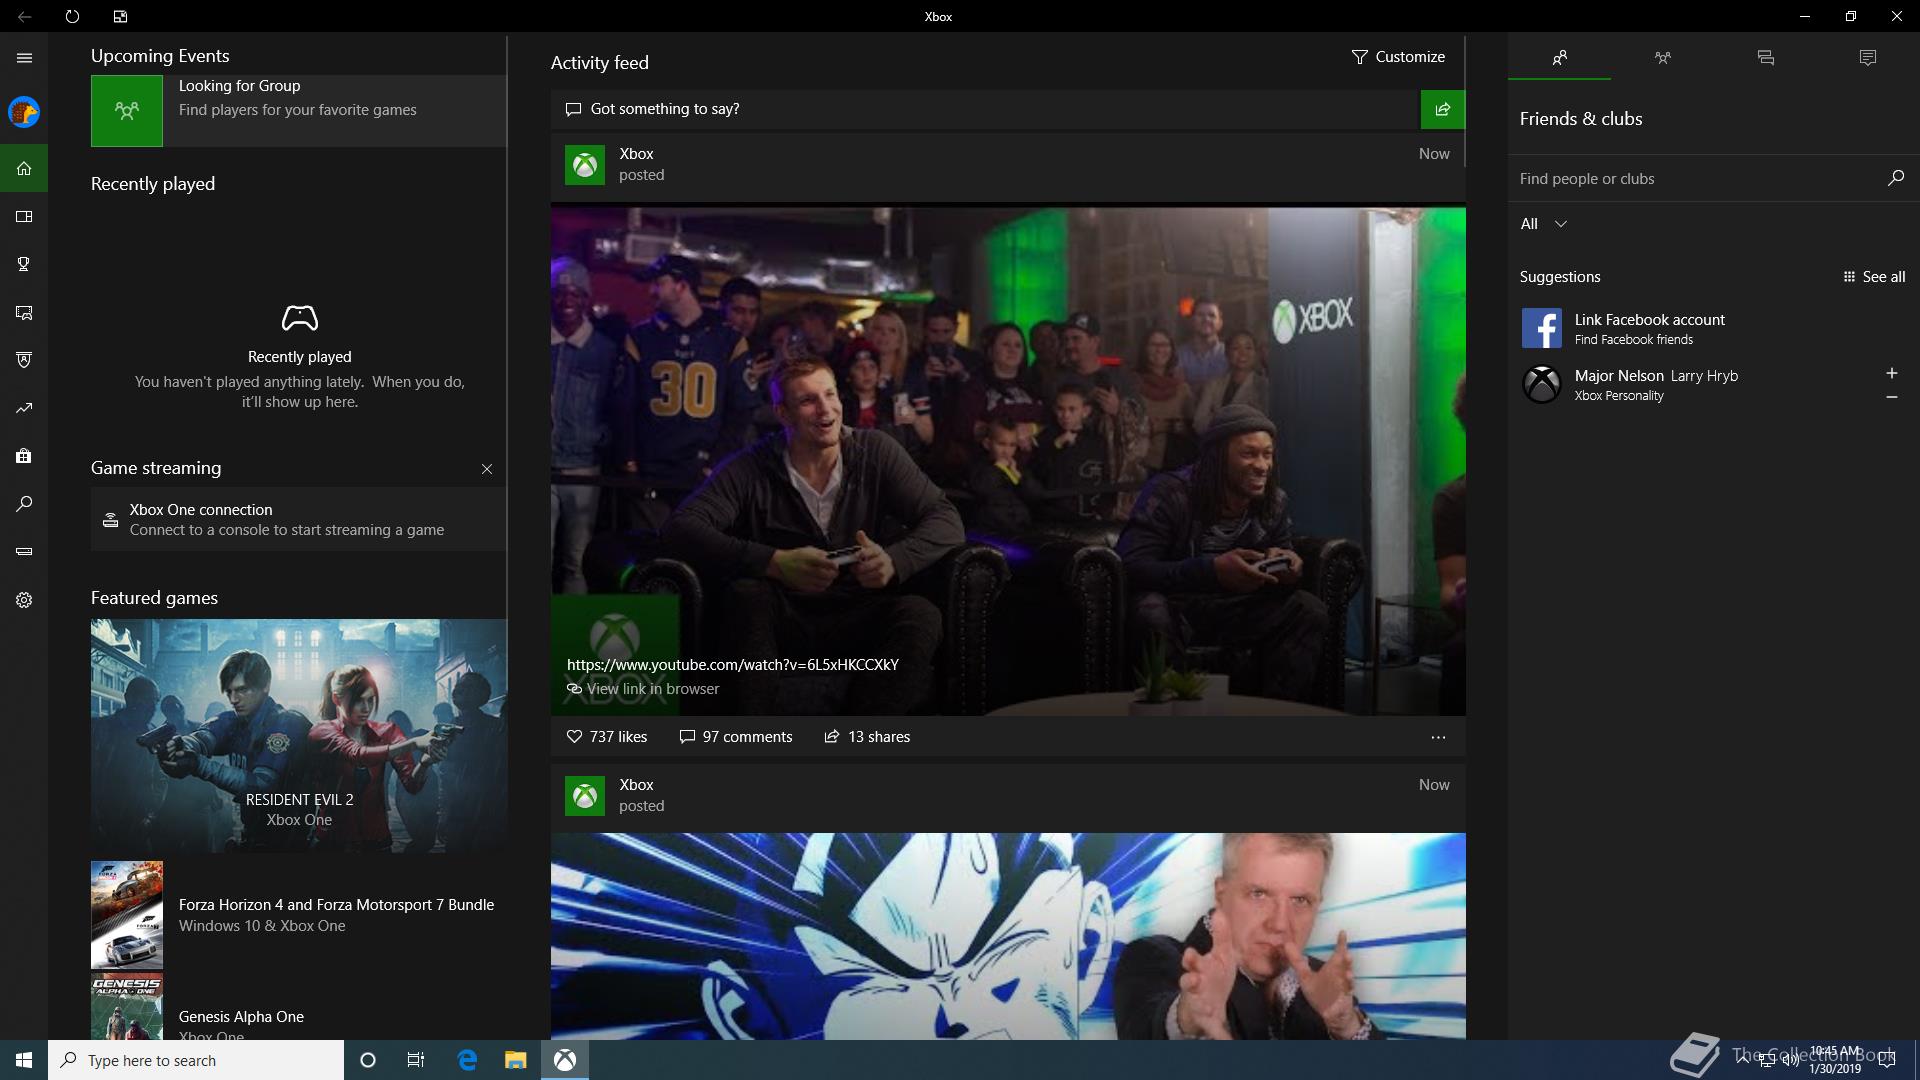Switch to Parties tab icon
This screenshot has height=1080, width=1920.
pyautogui.click(x=1662, y=58)
